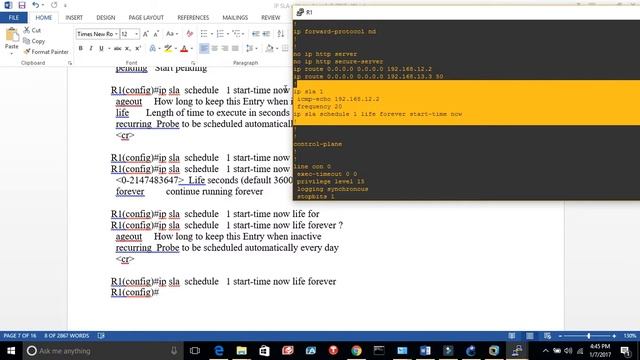Switch to Web Layout view
640x360 pixels.
(547, 336)
